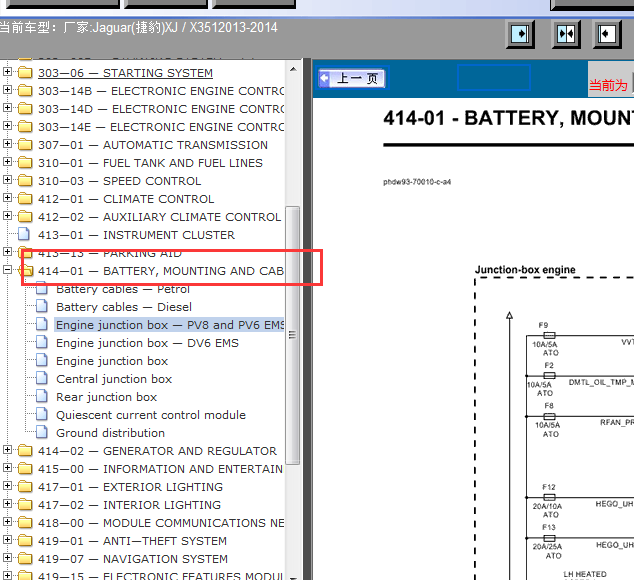Screen dimensions: 634x580
Task: Open Quiescent current control module page
Action: (151, 415)
